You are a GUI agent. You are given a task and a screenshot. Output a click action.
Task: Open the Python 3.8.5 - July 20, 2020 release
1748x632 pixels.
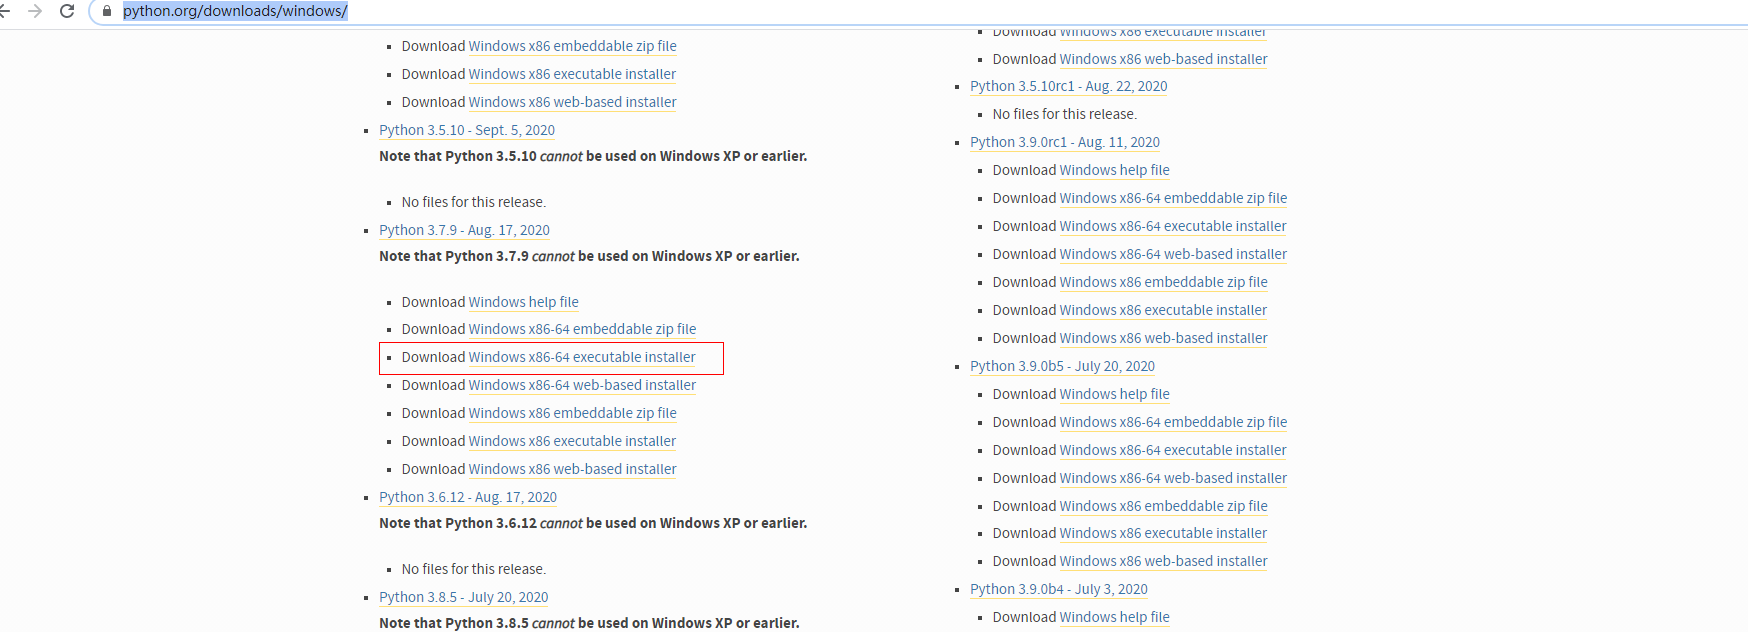click(463, 597)
